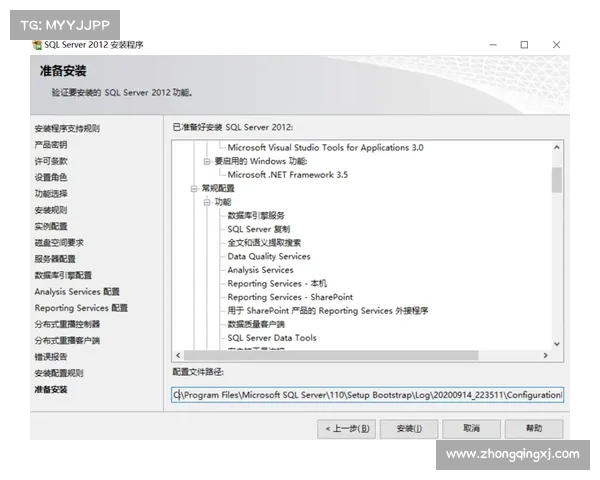Select Data Quality Services tree item
The height and width of the screenshot is (480, 600).
269,256
